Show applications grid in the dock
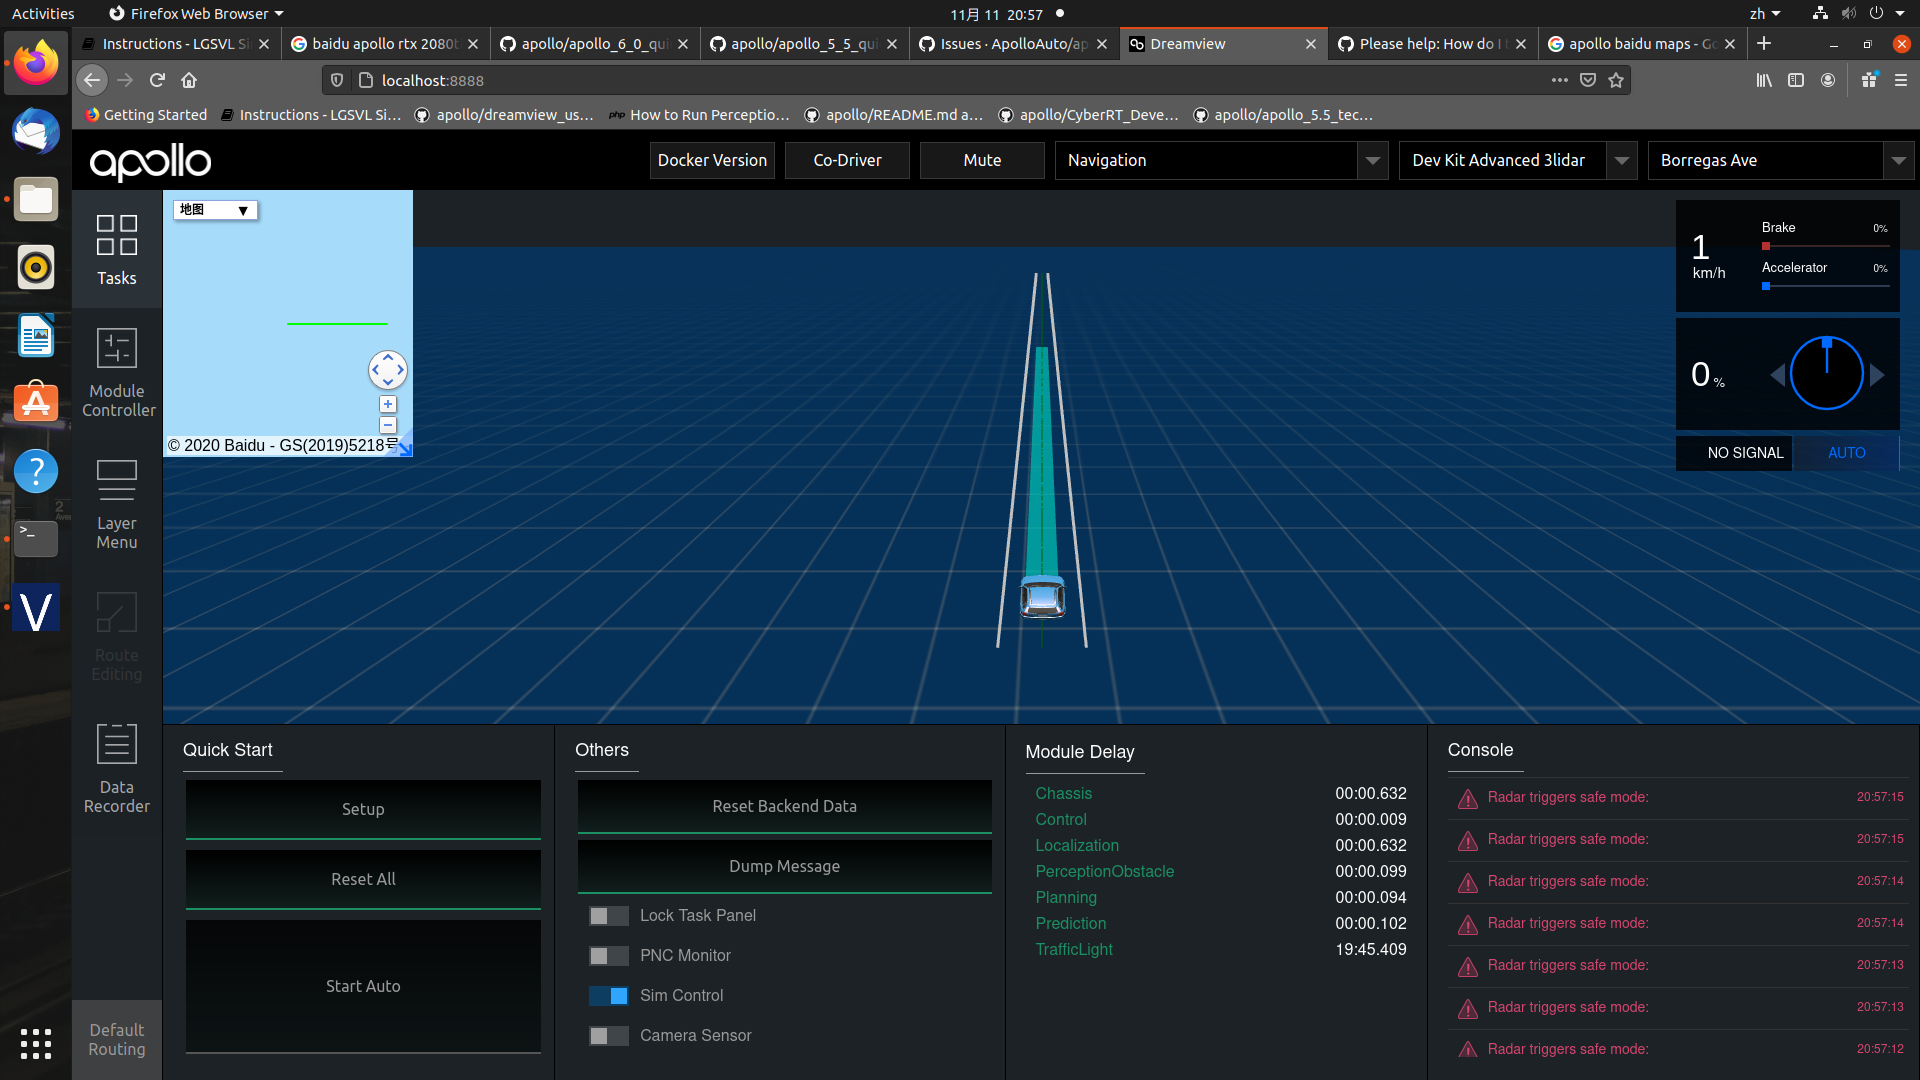The image size is (1920, 1080). coord(36,1044)
